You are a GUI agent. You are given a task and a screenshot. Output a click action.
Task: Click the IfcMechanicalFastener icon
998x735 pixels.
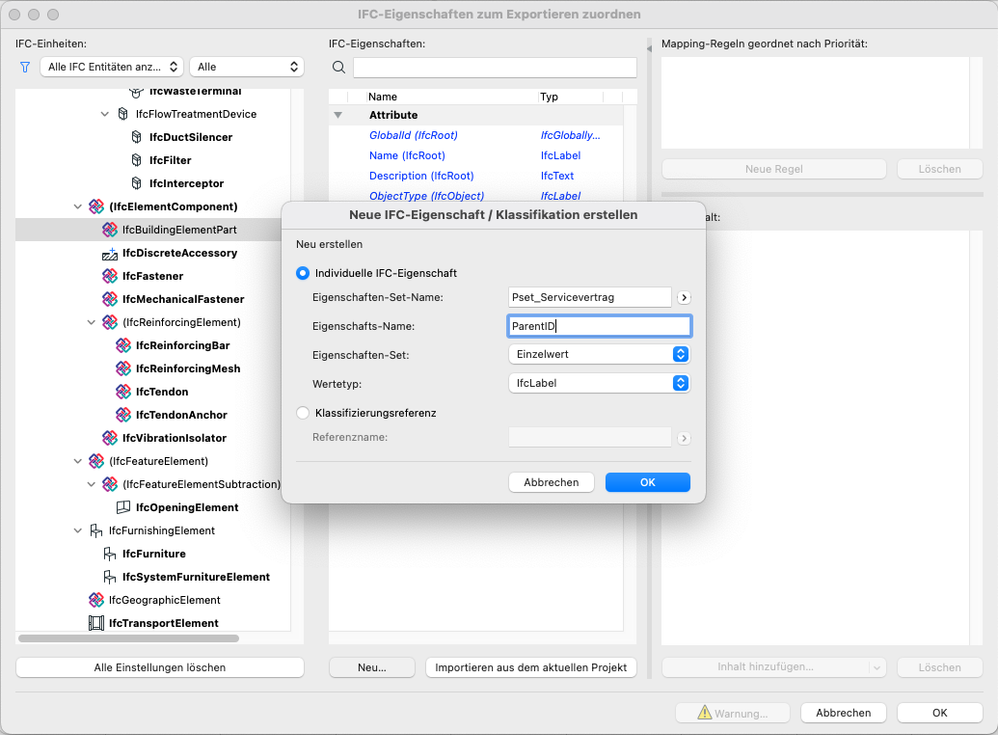tap(109, 299)
